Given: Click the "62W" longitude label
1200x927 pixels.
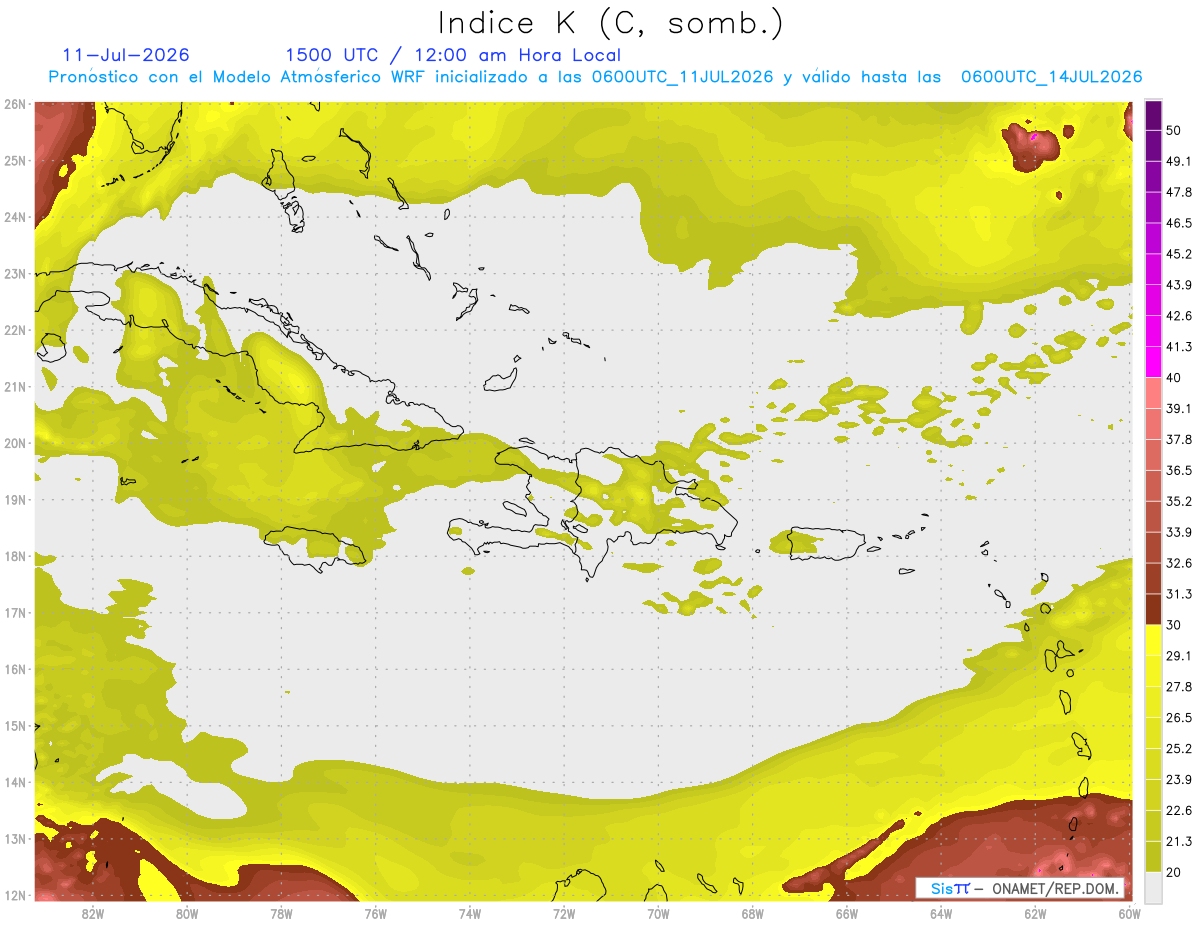Looking at the screenshot, I should (x=1035, y=913).
